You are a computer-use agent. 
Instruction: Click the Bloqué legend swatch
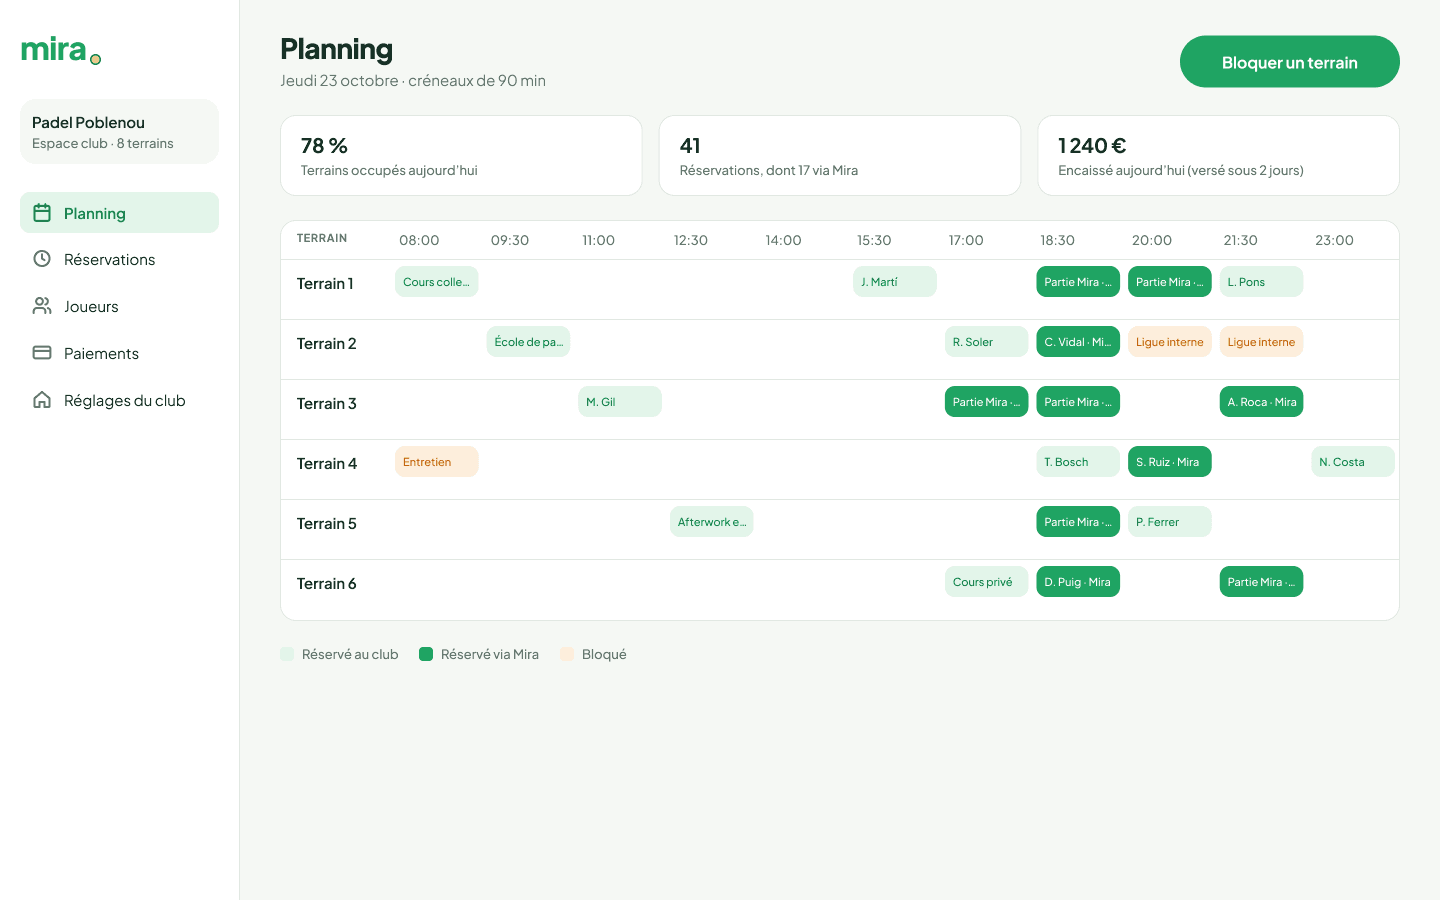(x=567, y=654)
